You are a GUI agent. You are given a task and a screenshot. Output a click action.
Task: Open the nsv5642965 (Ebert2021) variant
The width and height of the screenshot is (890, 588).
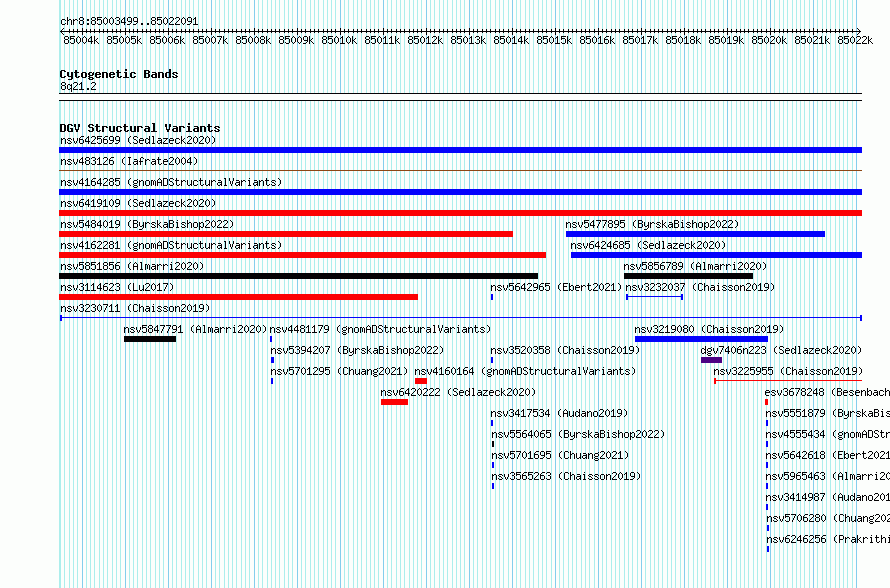tap(556, 287)
